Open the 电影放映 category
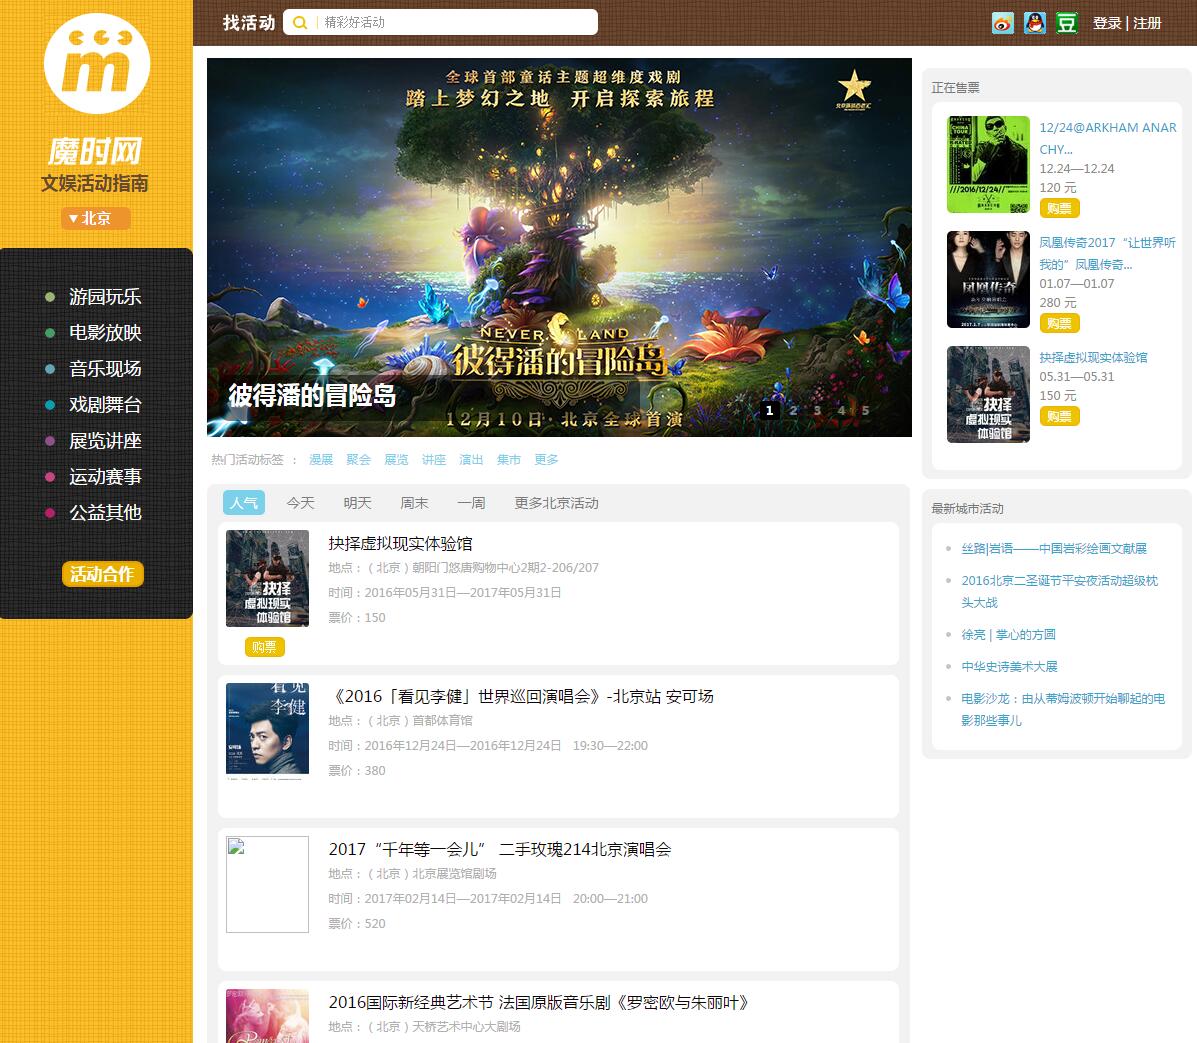This screenshot has height=1043, width=1197. pos(105,332)
